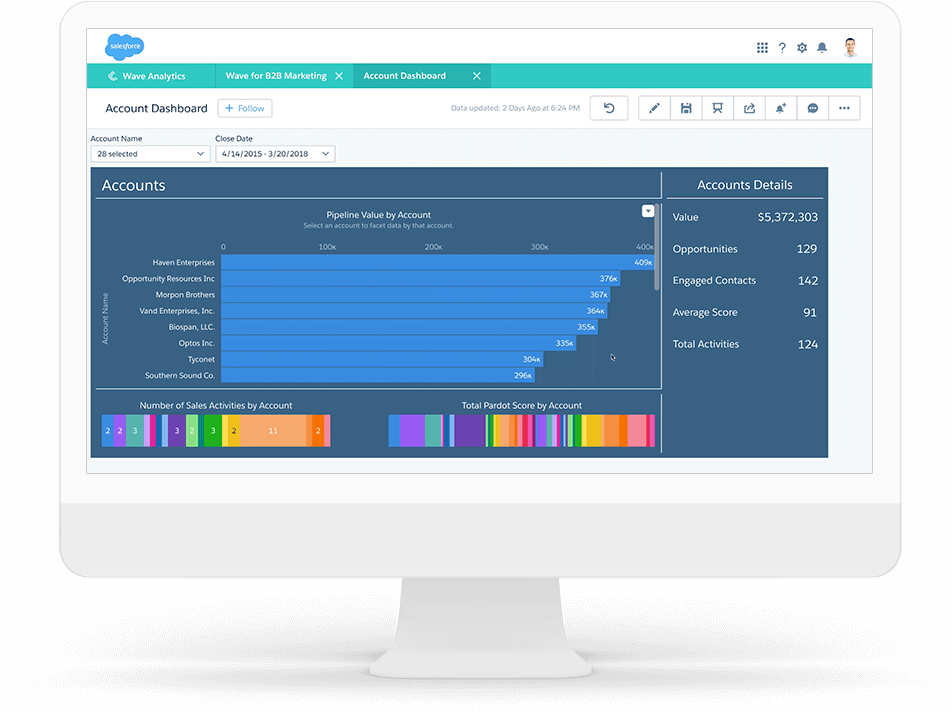Viewport: 952px width, 712px height.
Task: Click the share export icon
Action: [749, 108]
